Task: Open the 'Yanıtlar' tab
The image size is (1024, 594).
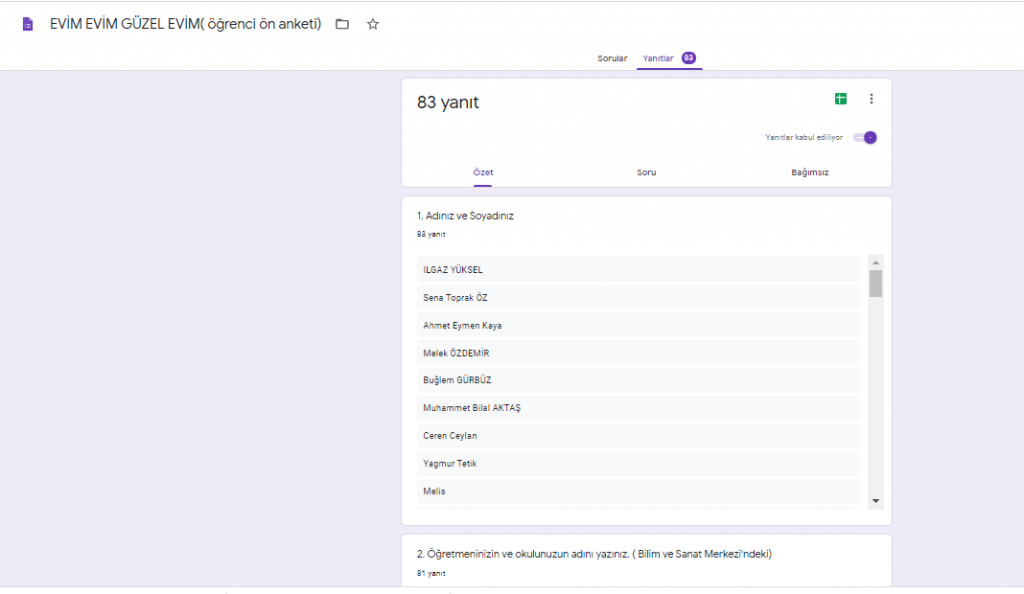Action: pos(661,58)
